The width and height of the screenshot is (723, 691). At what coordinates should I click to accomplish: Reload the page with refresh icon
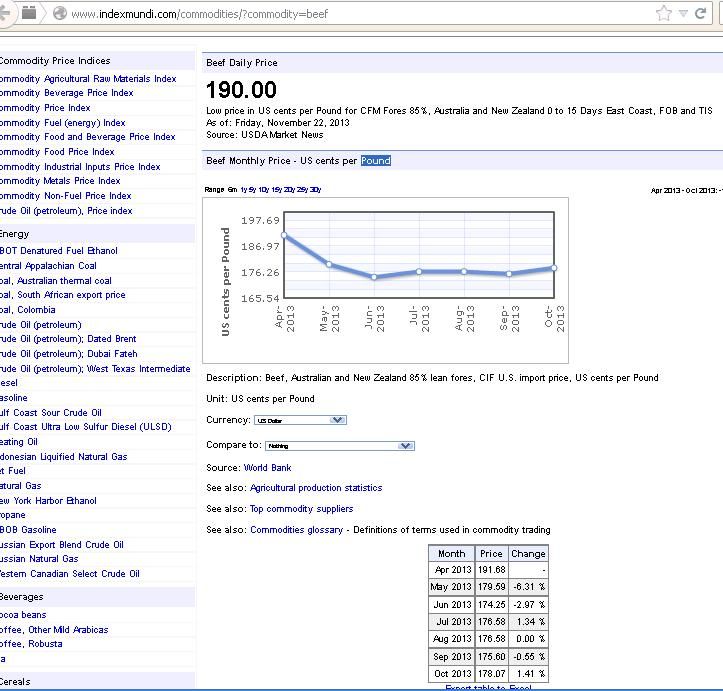[x=700, y=13]
